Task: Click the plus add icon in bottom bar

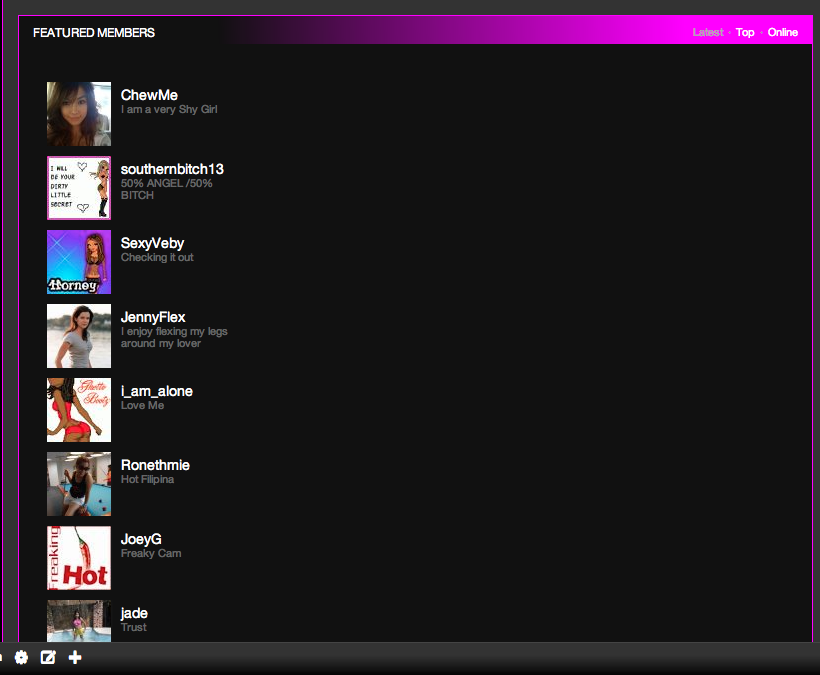Action: pos(75,657)
